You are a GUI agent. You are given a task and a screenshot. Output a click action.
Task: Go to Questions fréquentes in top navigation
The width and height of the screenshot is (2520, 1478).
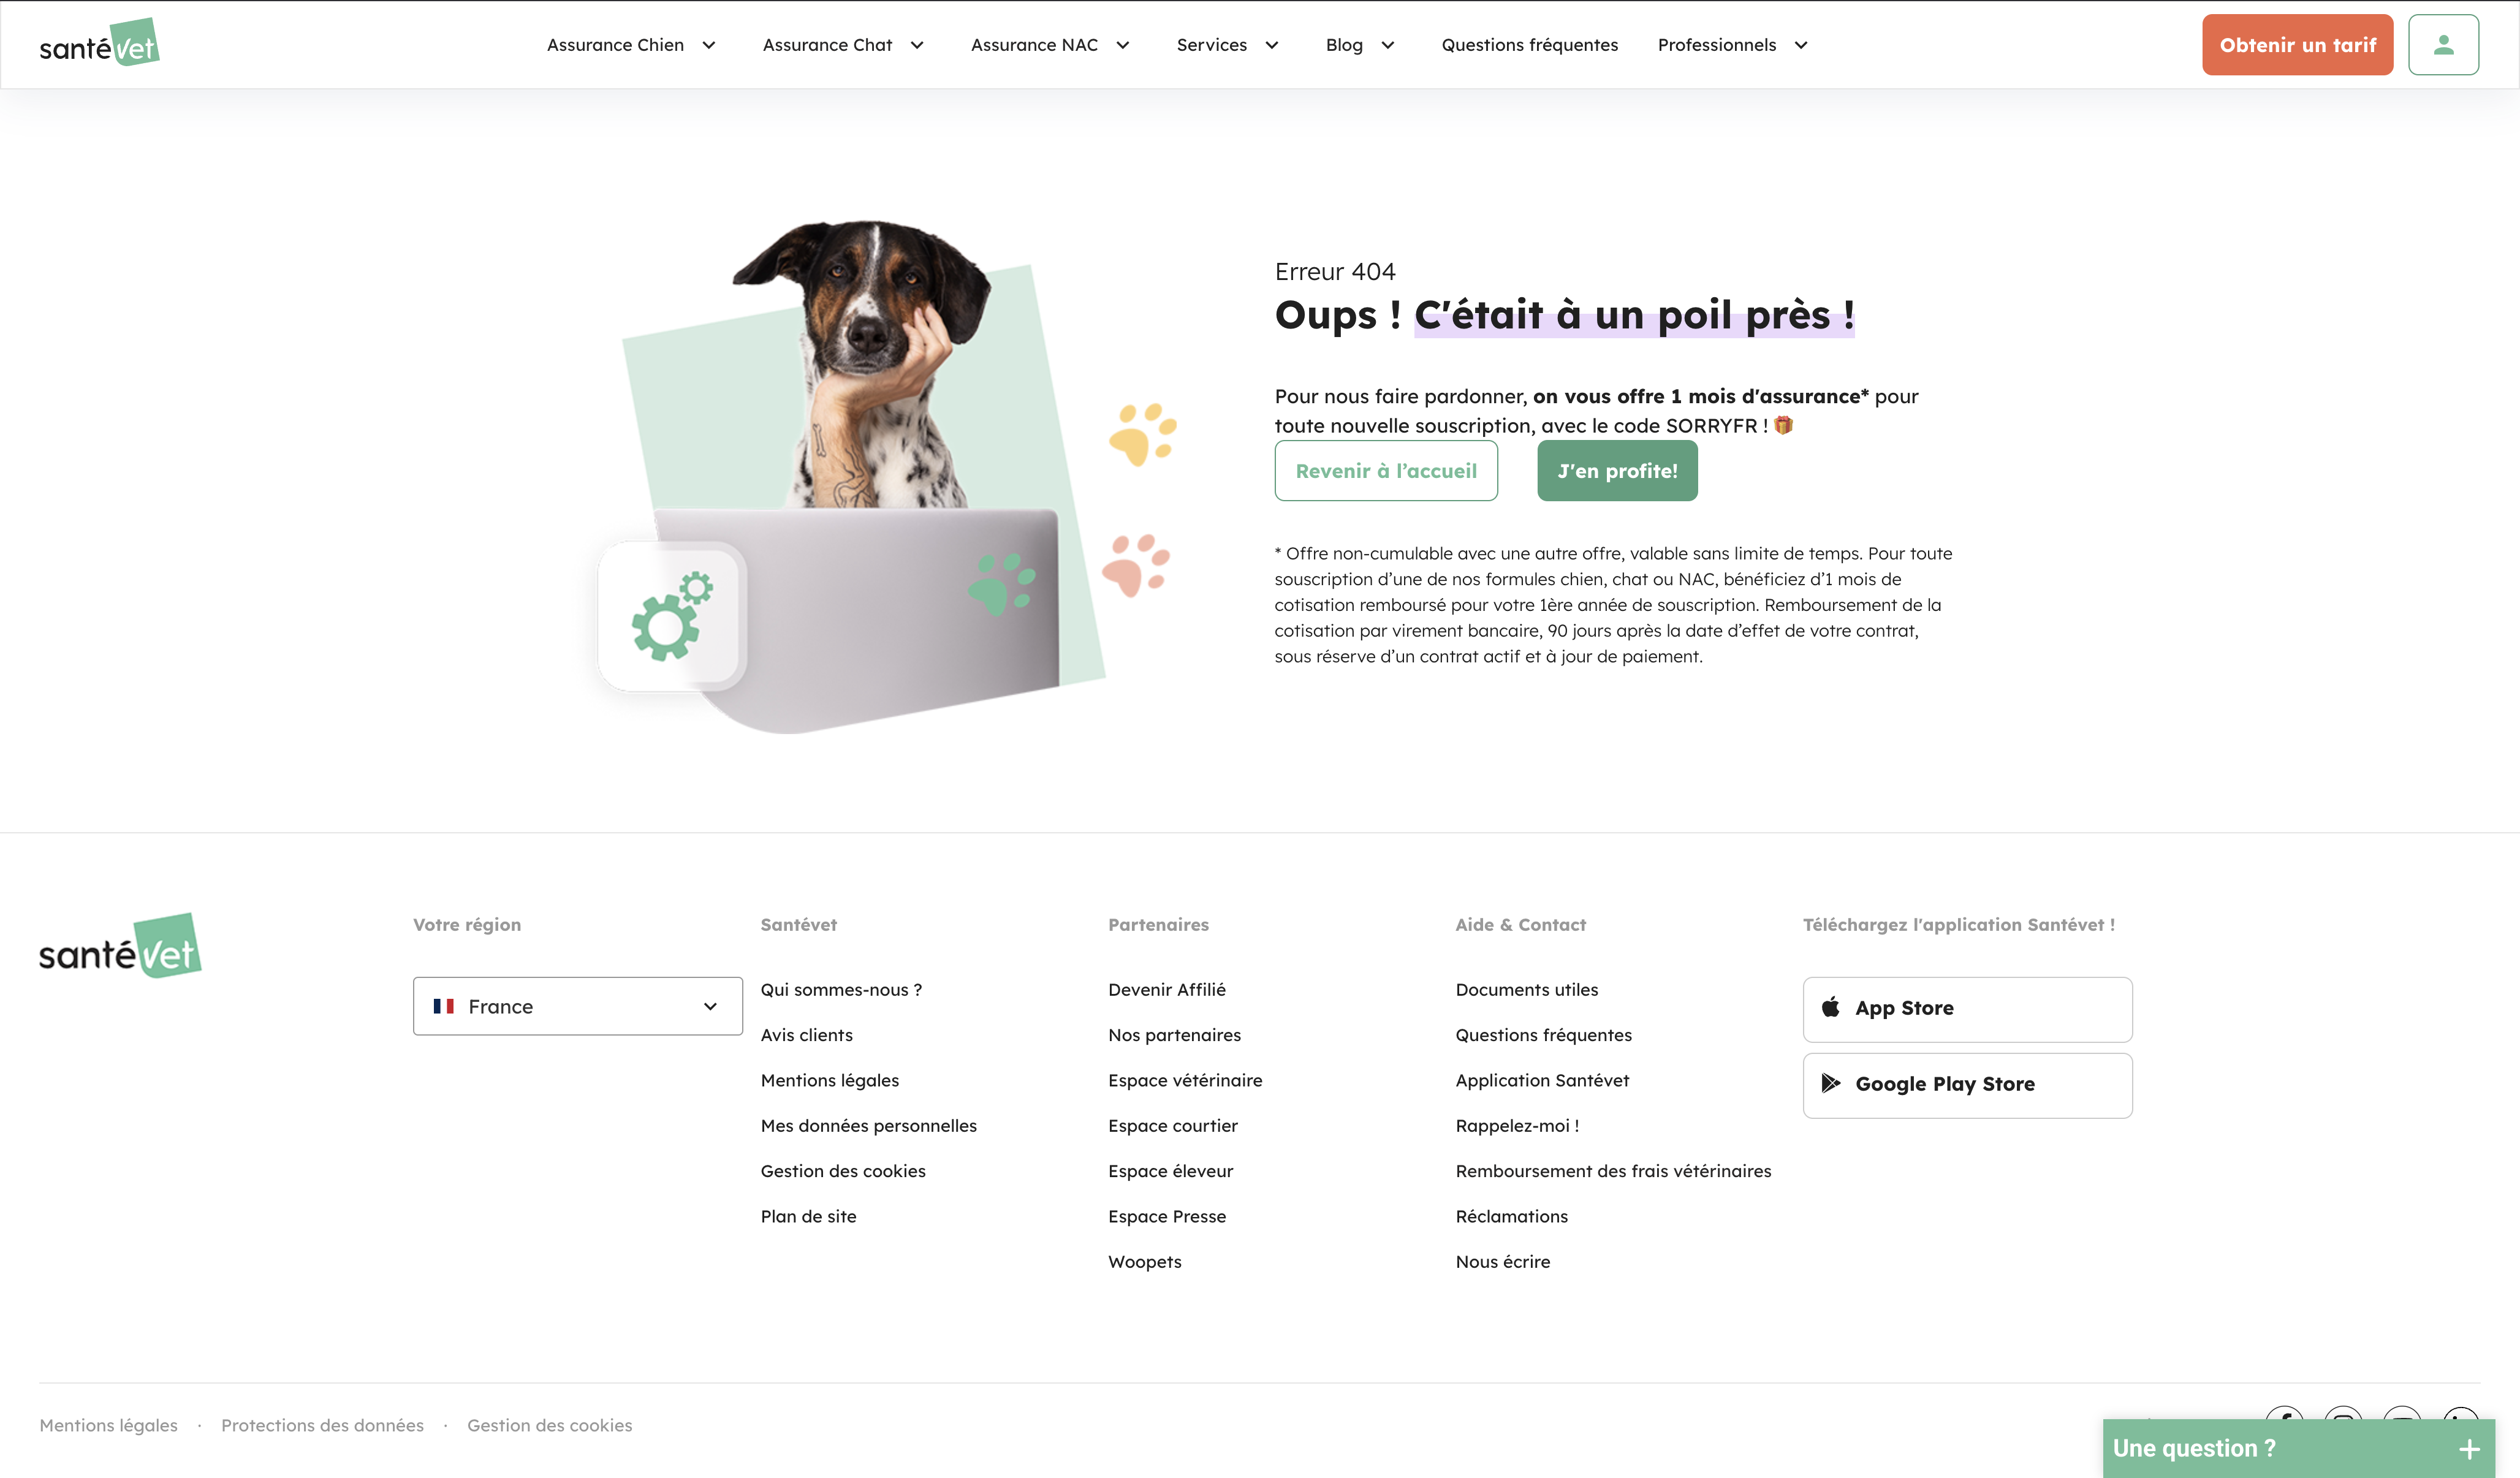click(x=1529, y=45)
